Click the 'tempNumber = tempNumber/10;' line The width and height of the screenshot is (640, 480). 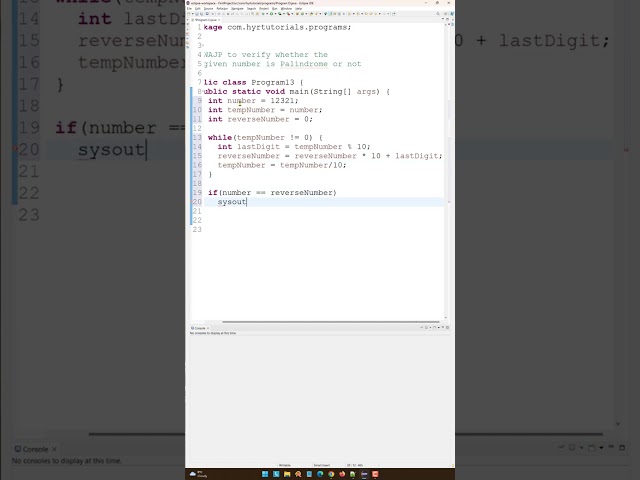[282, 165]
